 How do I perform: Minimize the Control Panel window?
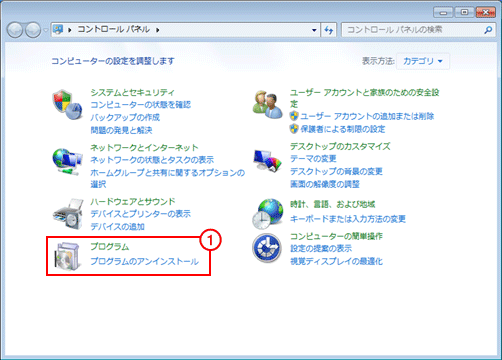[443, 13]
